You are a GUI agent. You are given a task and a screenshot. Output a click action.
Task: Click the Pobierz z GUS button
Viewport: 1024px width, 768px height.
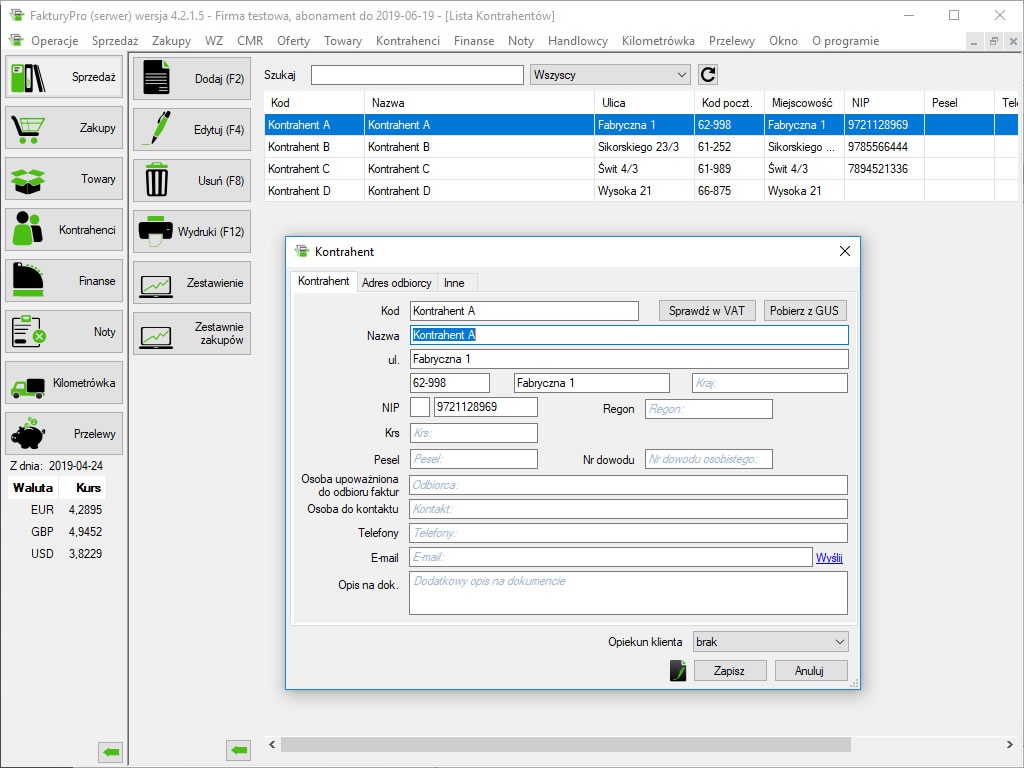tap(804, 311)
